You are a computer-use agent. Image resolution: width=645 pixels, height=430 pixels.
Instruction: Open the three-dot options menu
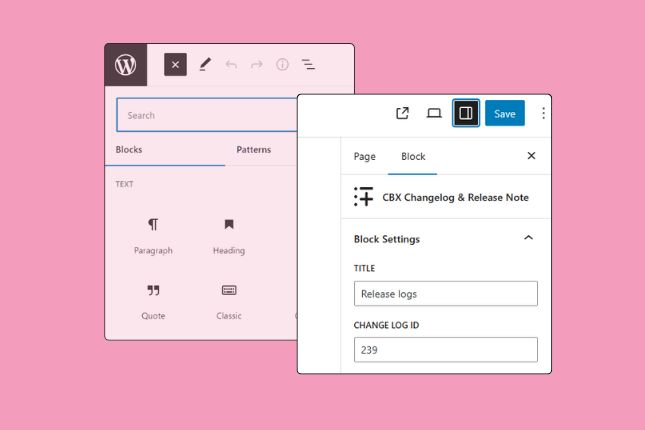click(x=543, y=113)
